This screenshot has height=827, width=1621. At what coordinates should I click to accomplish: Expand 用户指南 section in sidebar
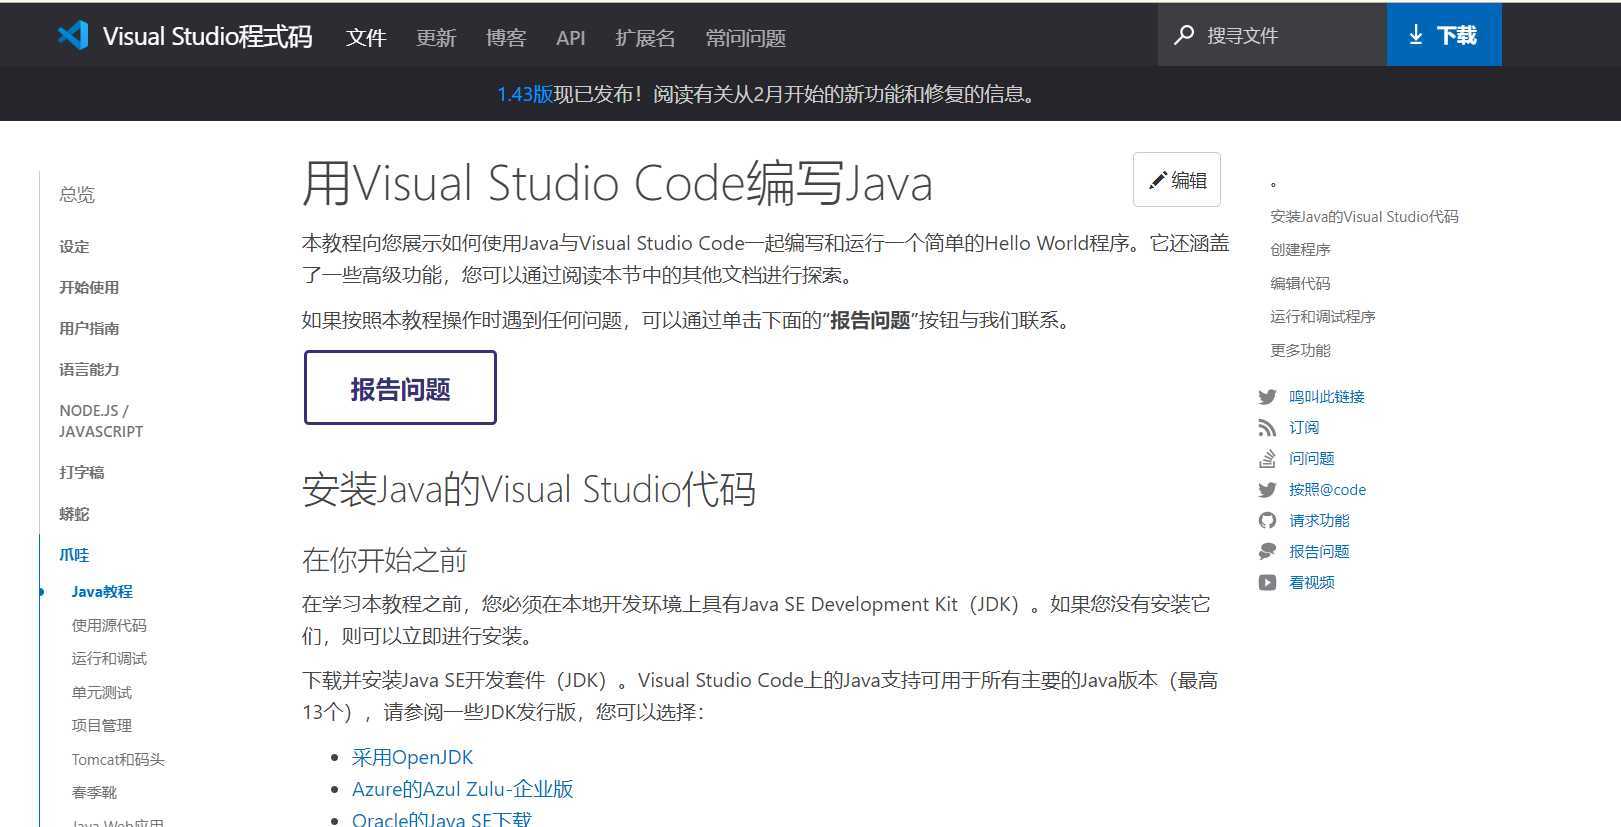[89, 329]
